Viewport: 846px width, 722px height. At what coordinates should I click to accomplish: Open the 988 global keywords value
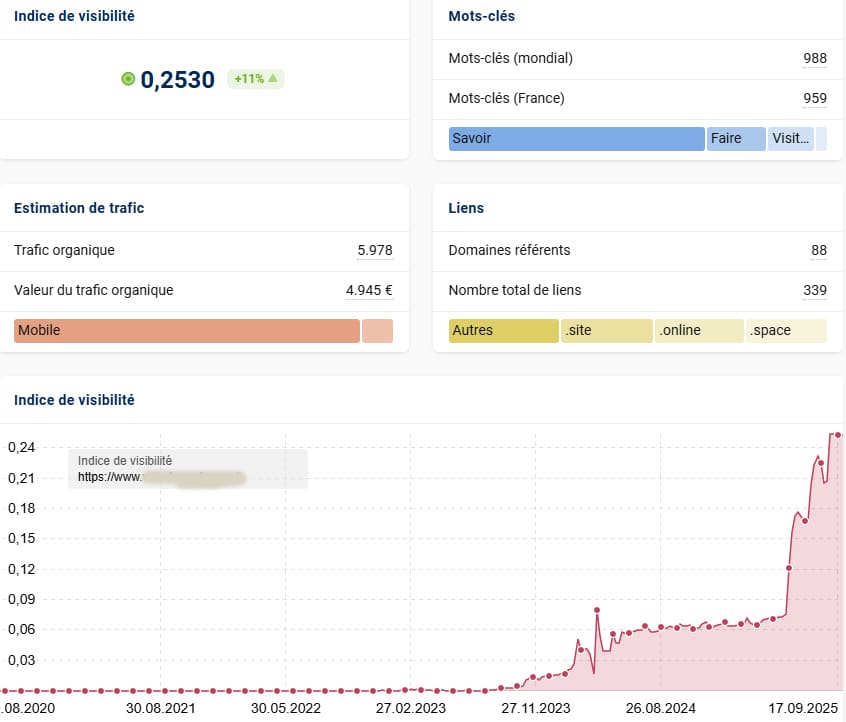[x=814, y=58]
